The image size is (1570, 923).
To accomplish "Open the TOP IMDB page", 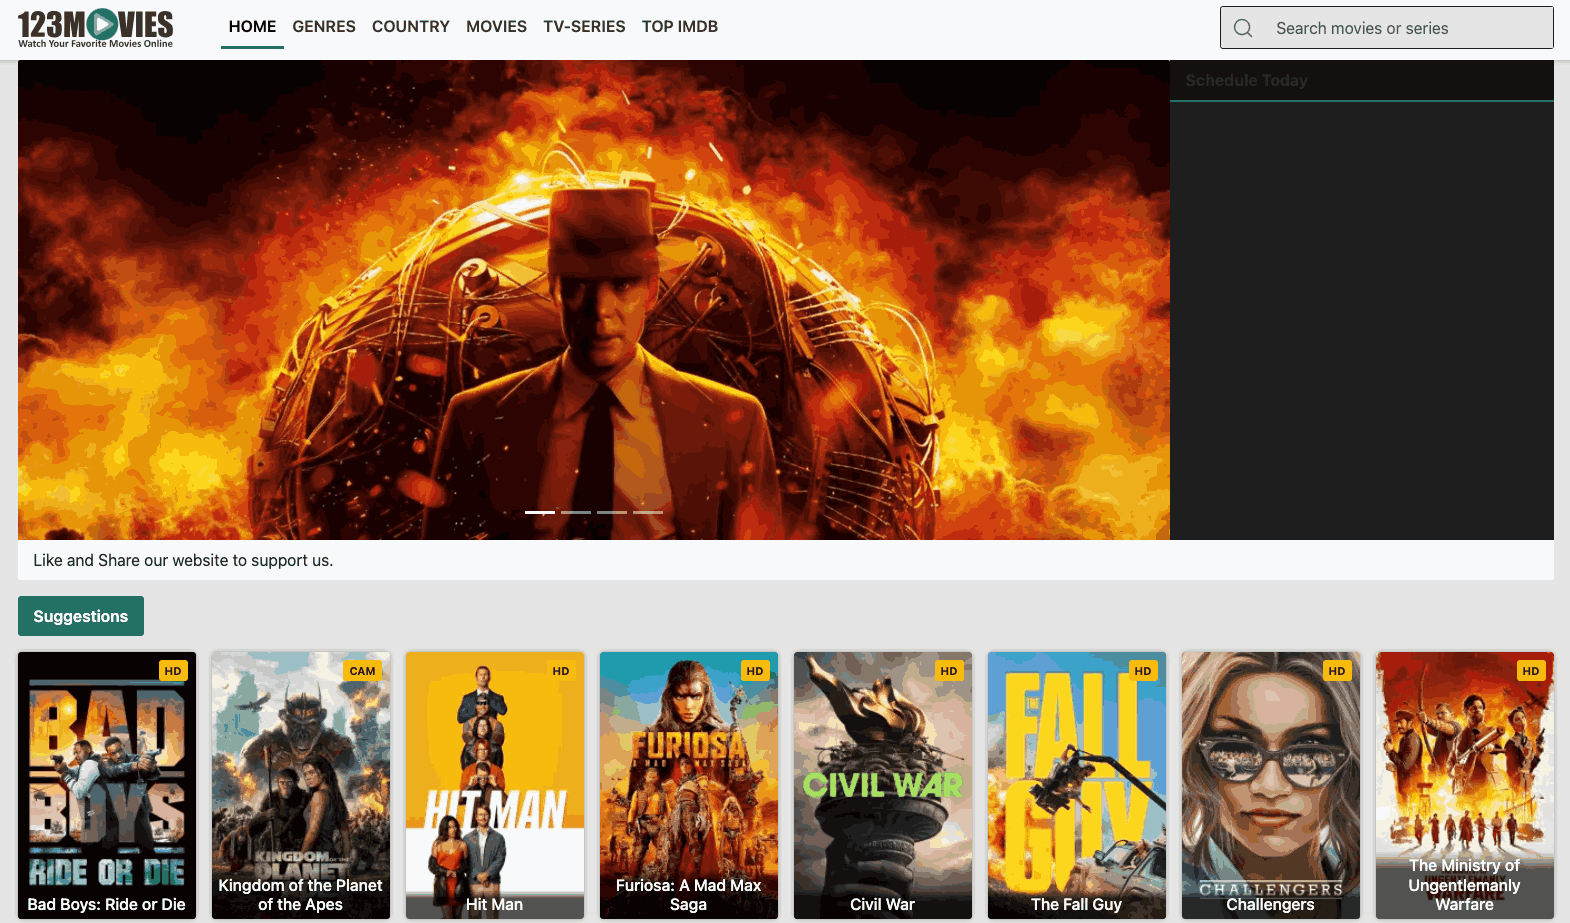I will 680,26.
